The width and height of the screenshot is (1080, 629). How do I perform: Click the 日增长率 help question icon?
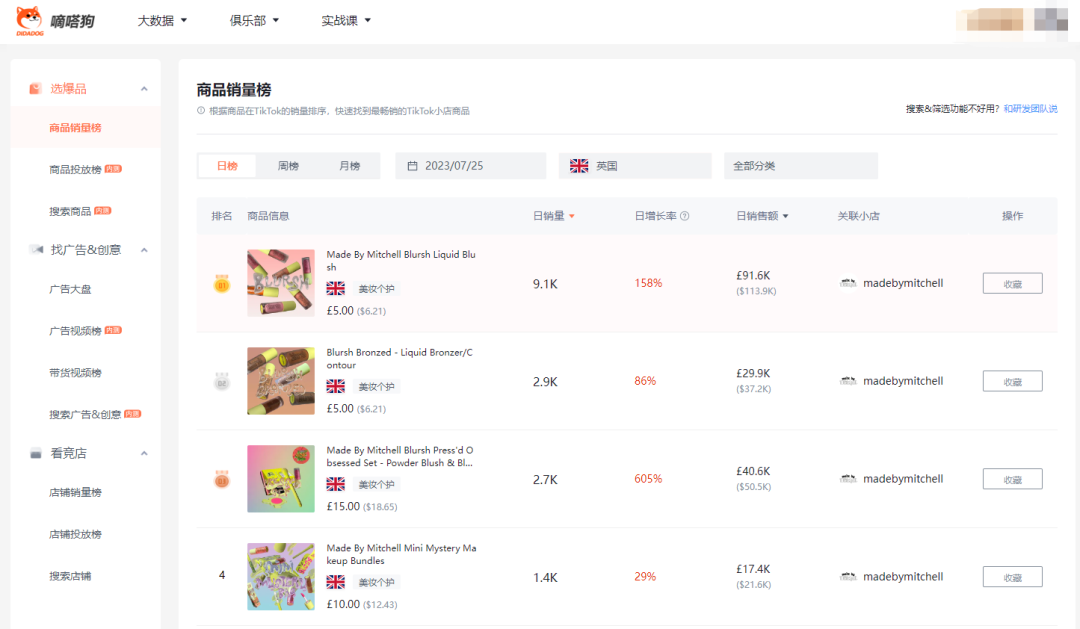tap(685, 216)
